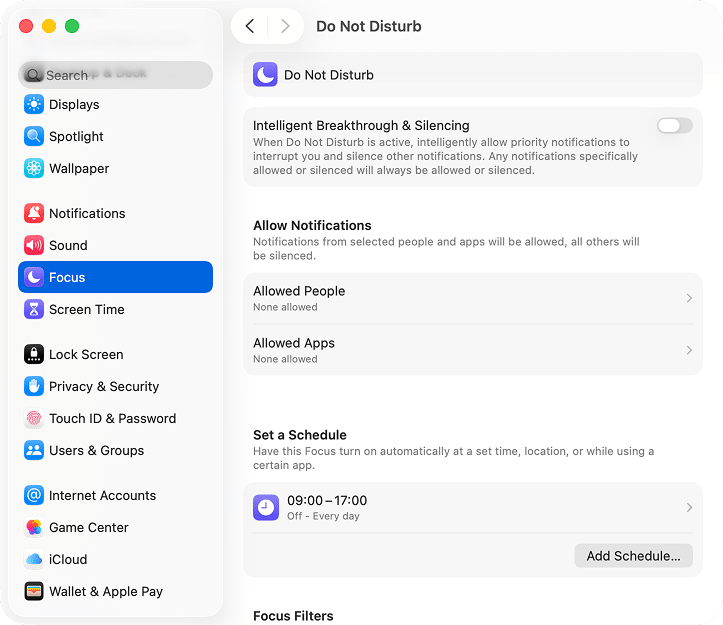Go back with the left arrow

pyautogui.click(x=249, y=26)
